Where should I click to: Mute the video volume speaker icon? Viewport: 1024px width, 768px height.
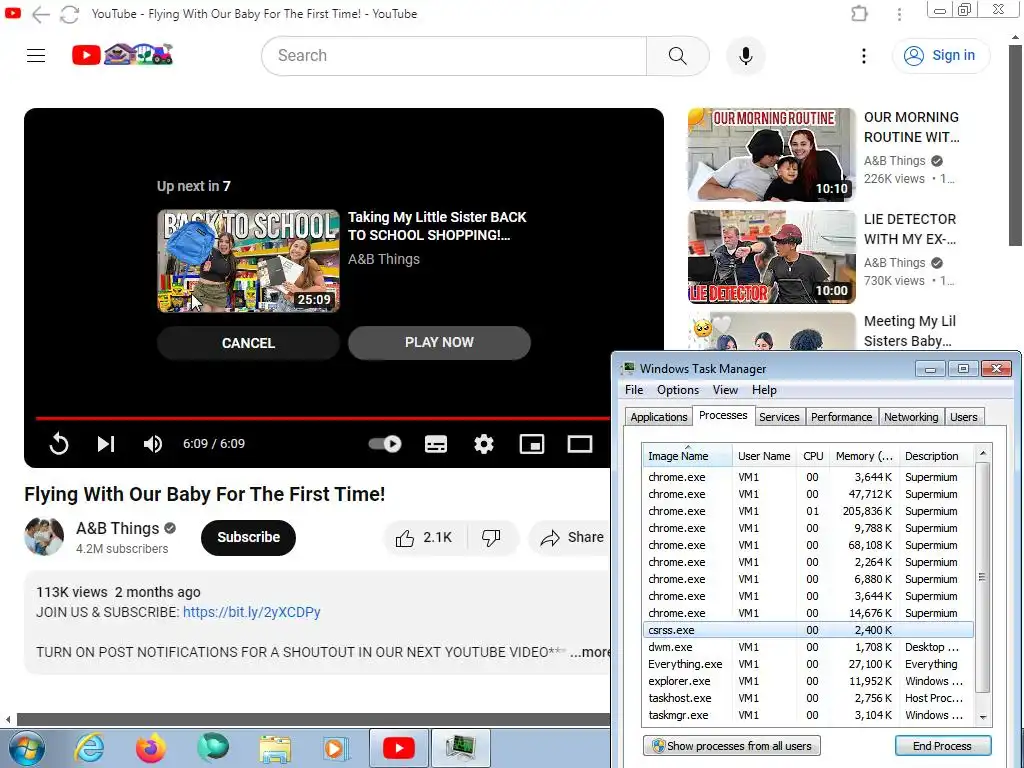[153, 444]
